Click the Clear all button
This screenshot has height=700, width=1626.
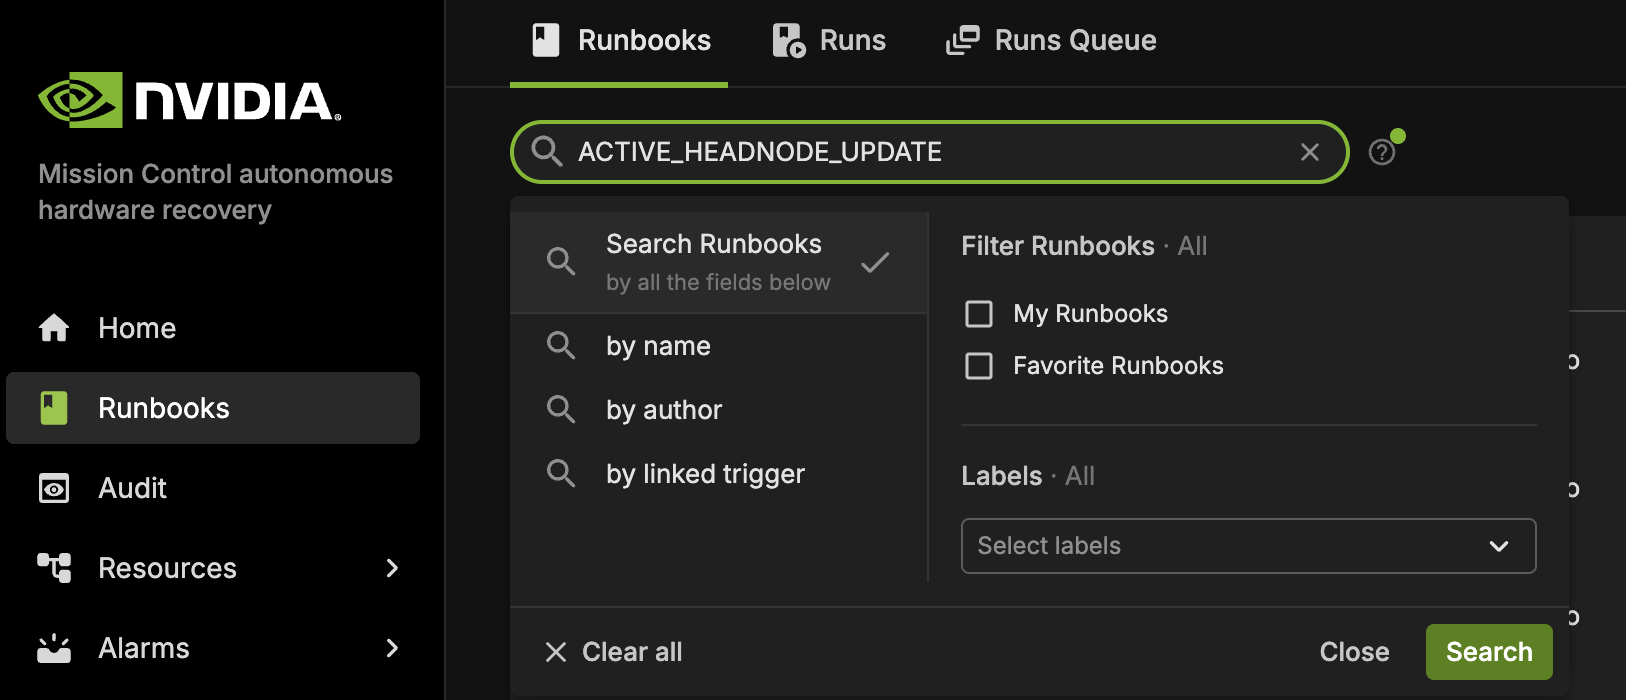(614, 652)
